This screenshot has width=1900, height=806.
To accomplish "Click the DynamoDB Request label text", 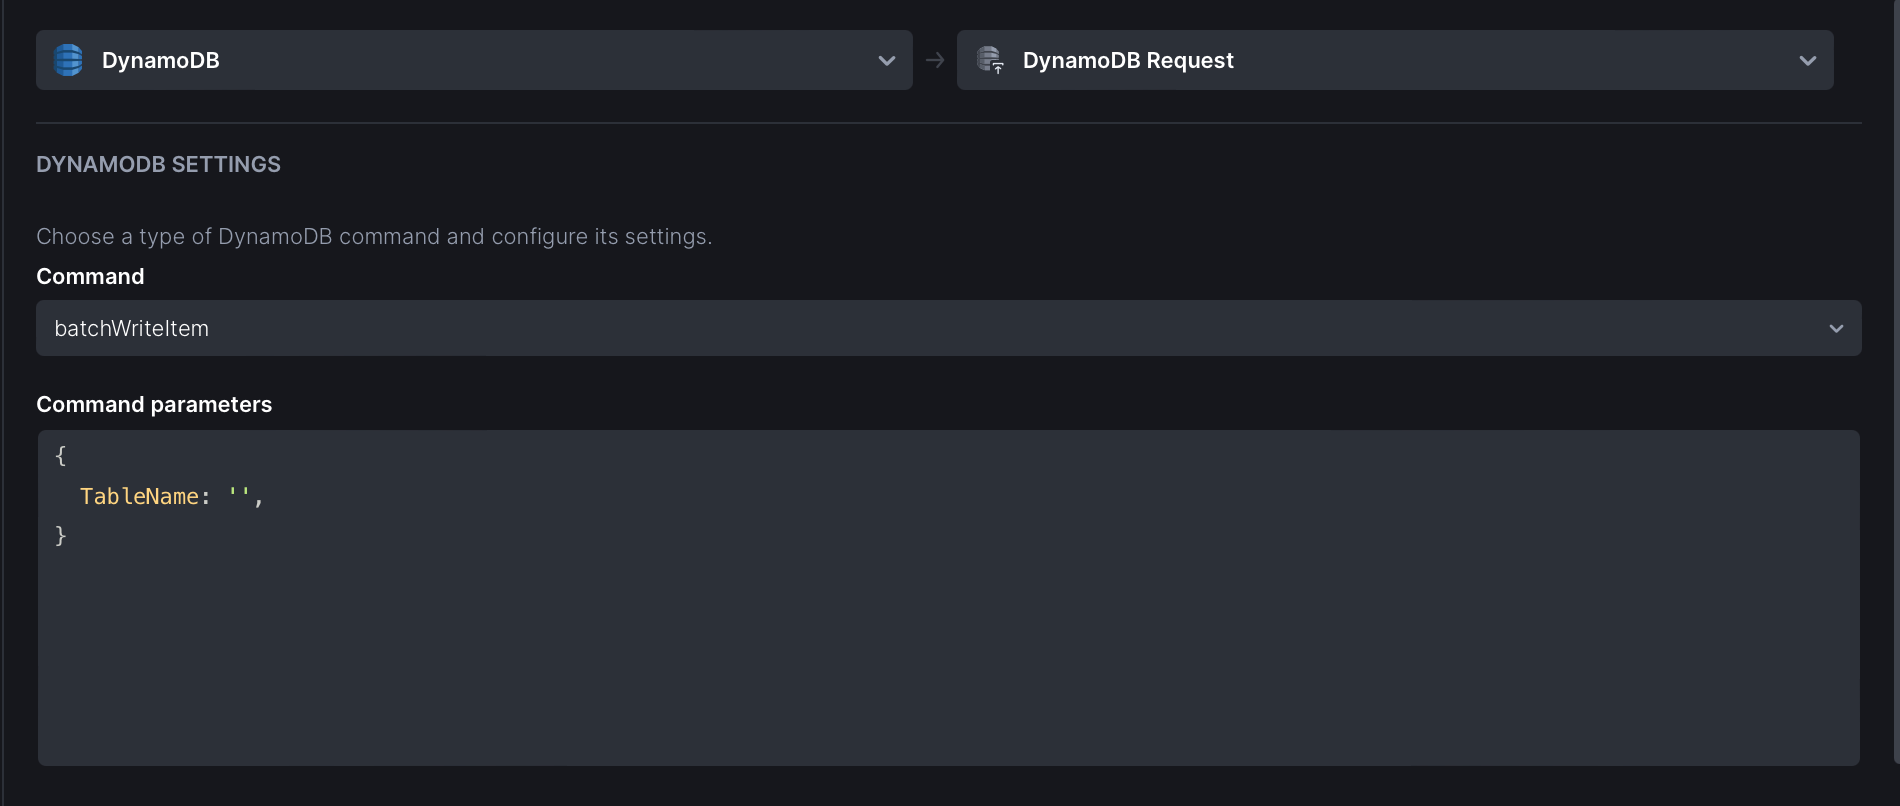I will [x=1128, y=60].
